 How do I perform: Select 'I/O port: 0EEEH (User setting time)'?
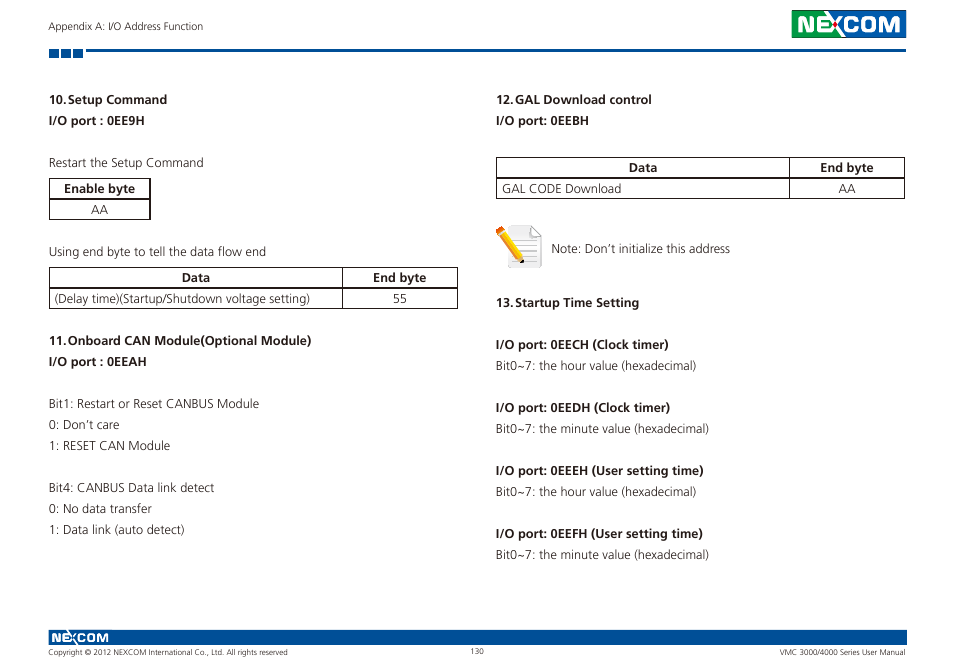[600, 471]
